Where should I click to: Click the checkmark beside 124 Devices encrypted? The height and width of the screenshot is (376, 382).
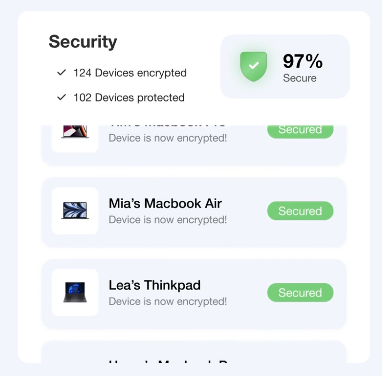[62, 72]
